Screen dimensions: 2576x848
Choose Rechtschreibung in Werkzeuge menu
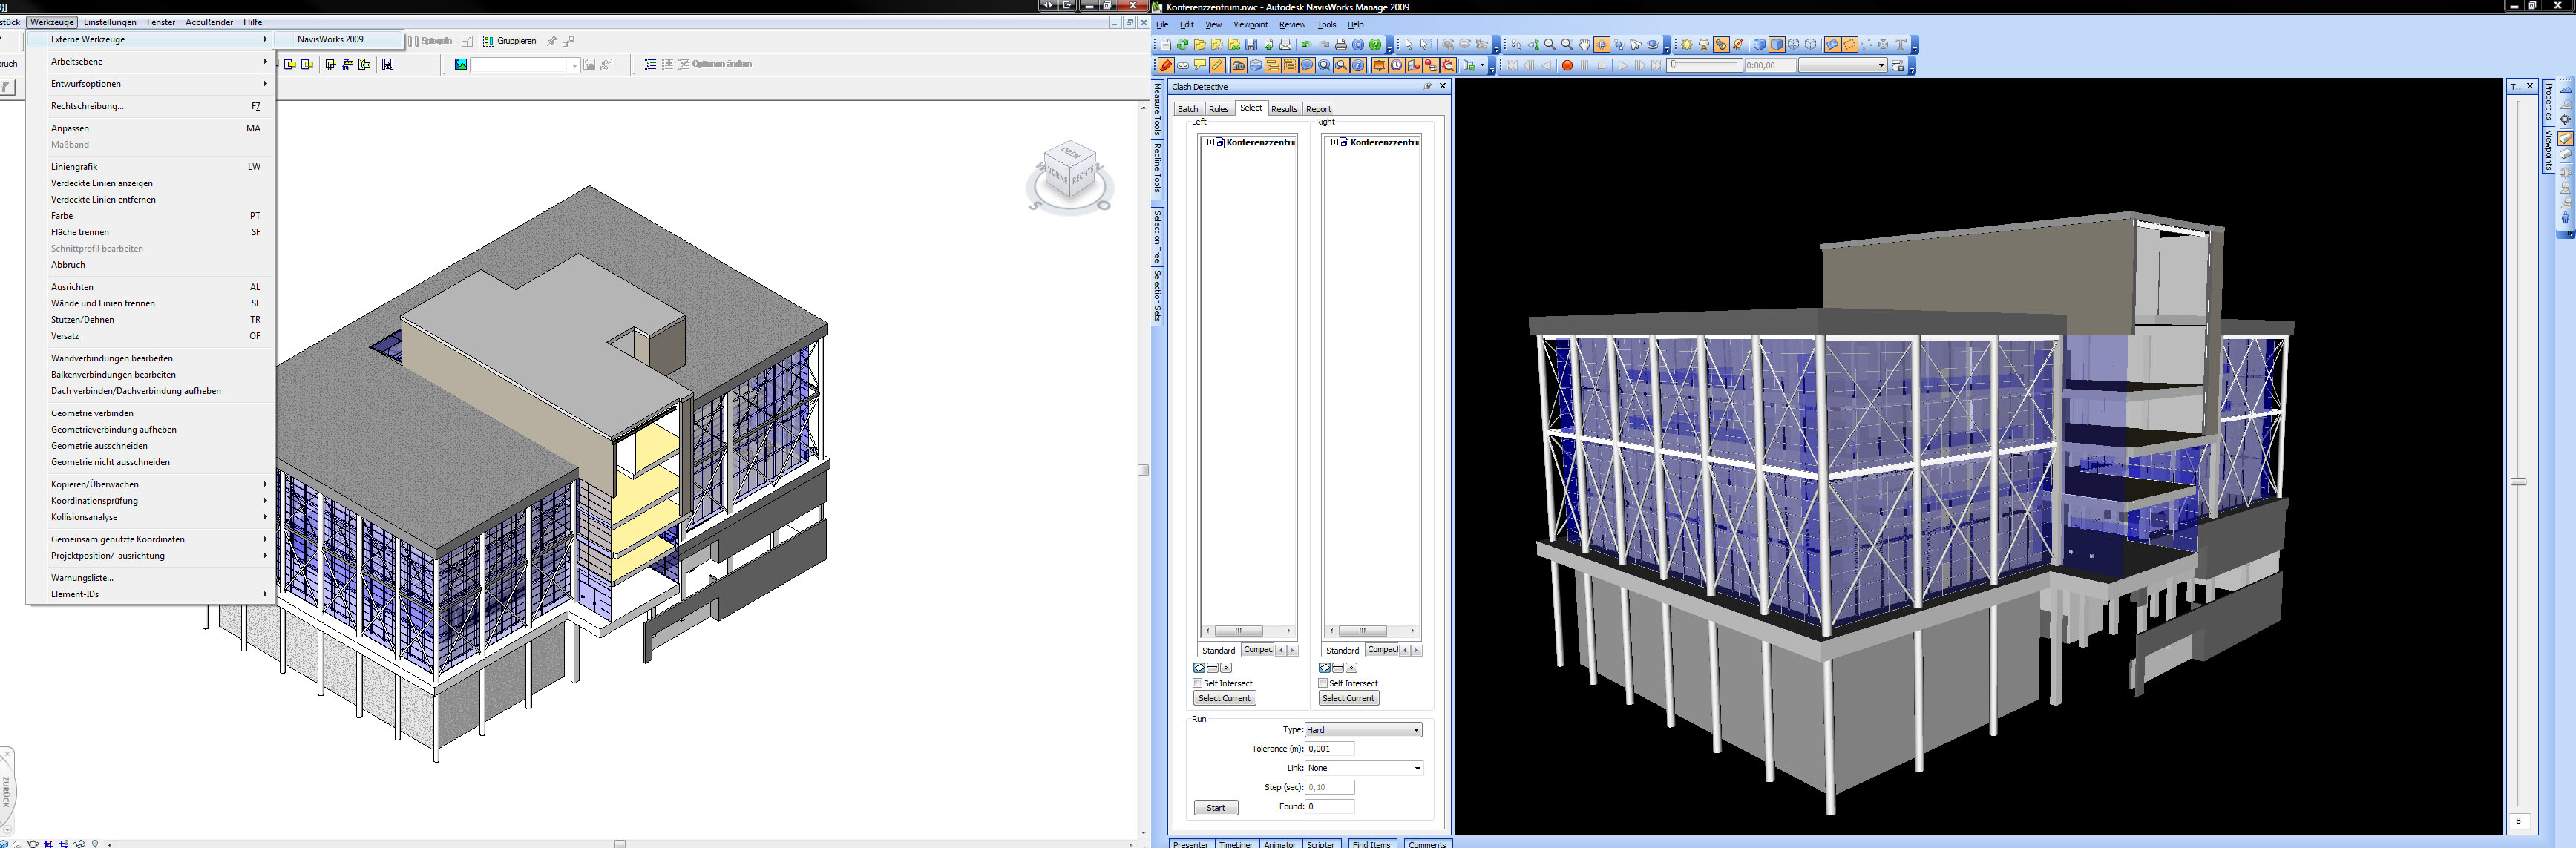(x=151, y=106)
